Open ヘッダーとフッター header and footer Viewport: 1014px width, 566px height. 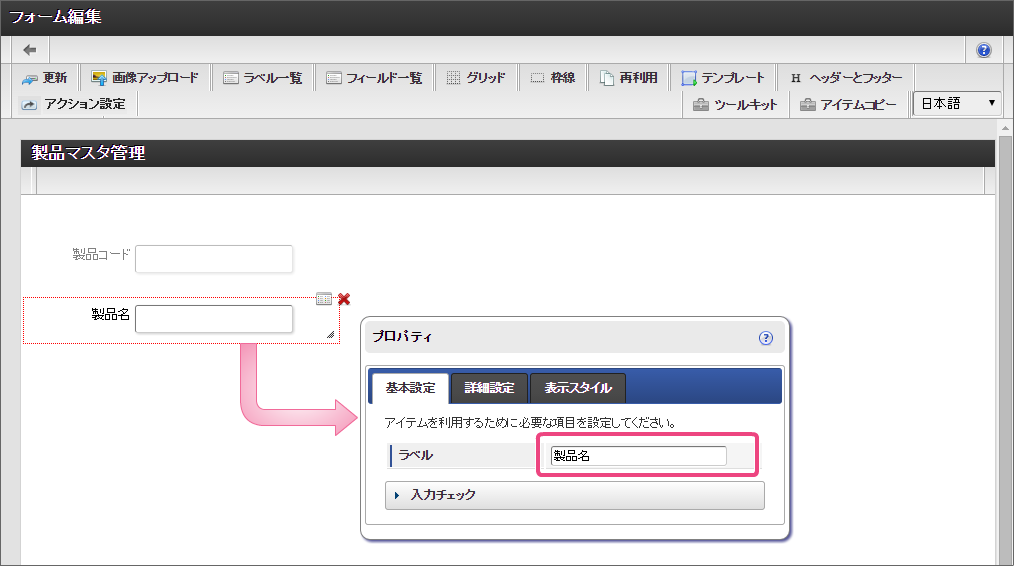click(846, 78)
